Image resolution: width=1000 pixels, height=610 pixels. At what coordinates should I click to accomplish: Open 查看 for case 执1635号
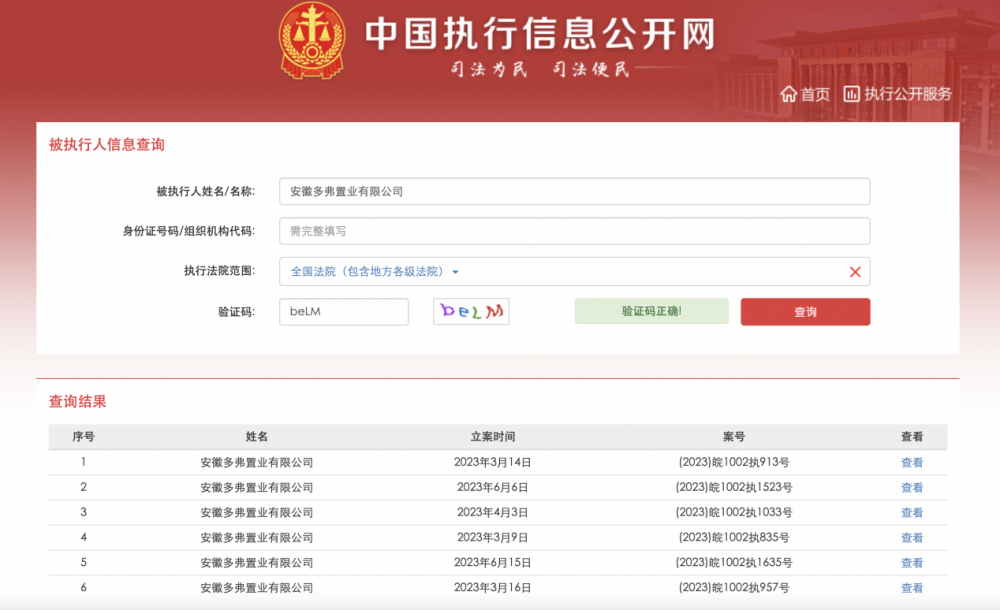(x=911, y=563)
